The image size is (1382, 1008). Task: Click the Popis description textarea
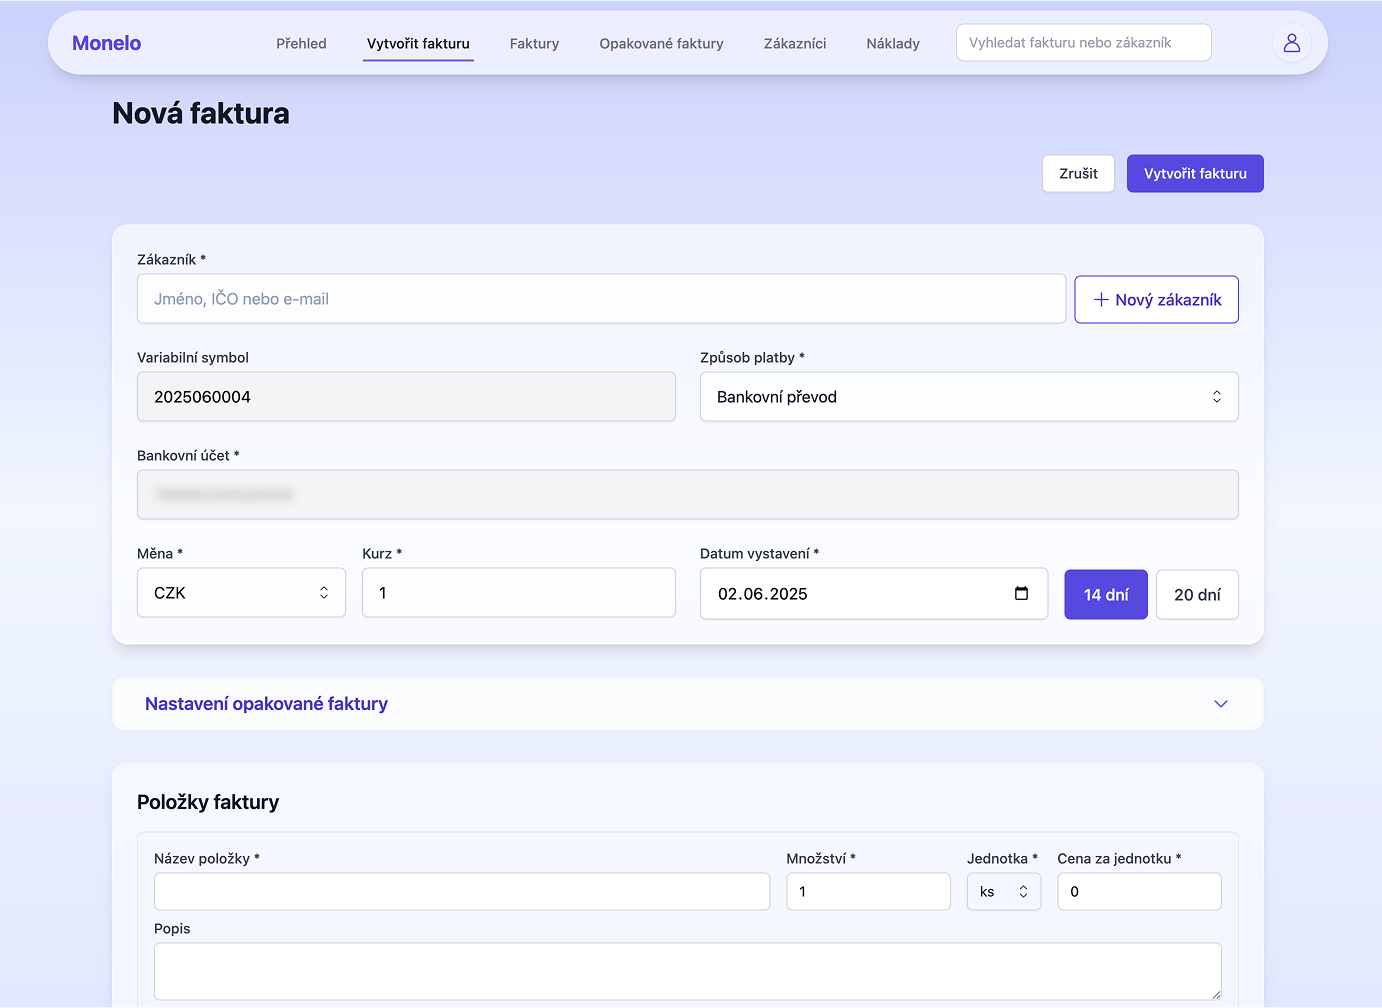[x=688, y=971]
